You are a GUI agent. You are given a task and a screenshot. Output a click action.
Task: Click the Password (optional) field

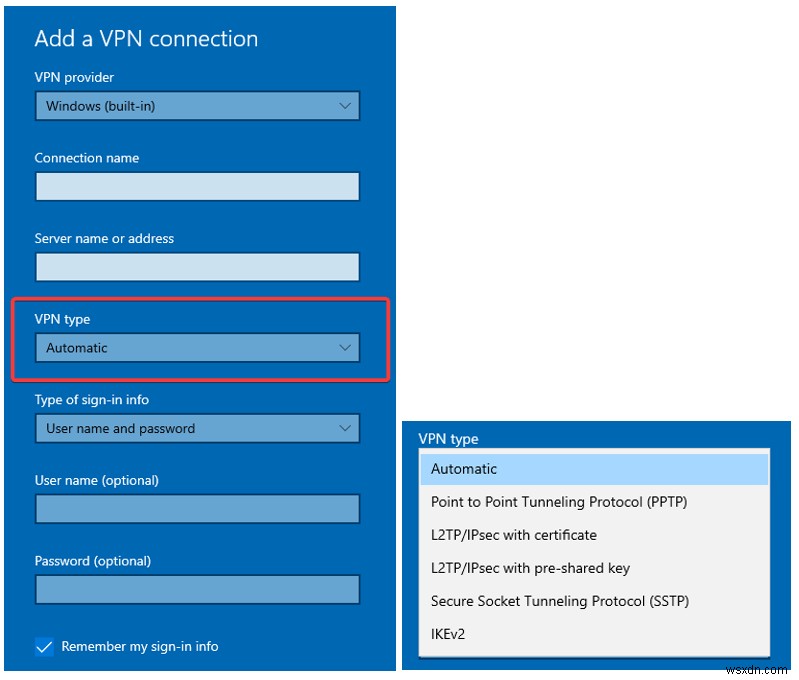click(197, 590)
